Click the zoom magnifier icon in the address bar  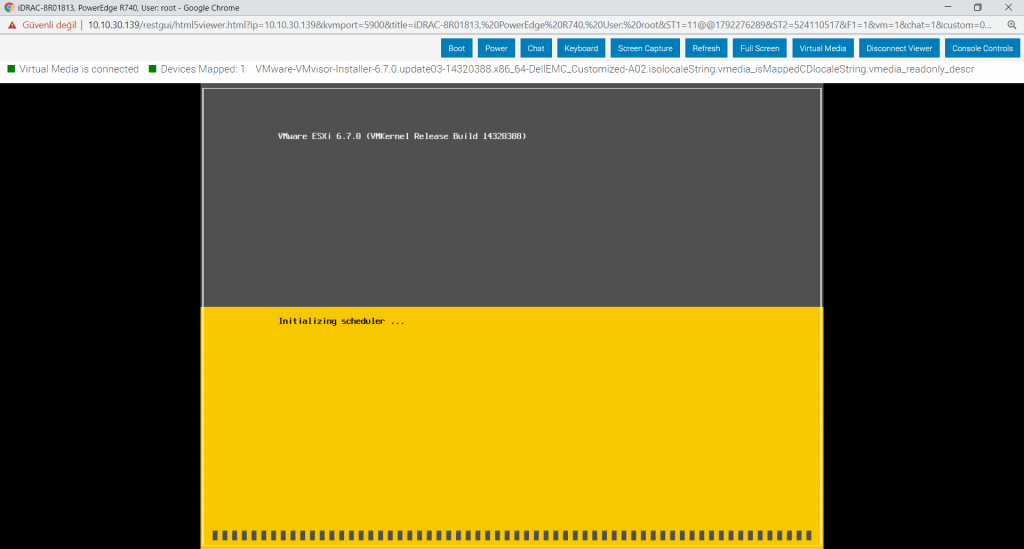(x=1011, y=24)
